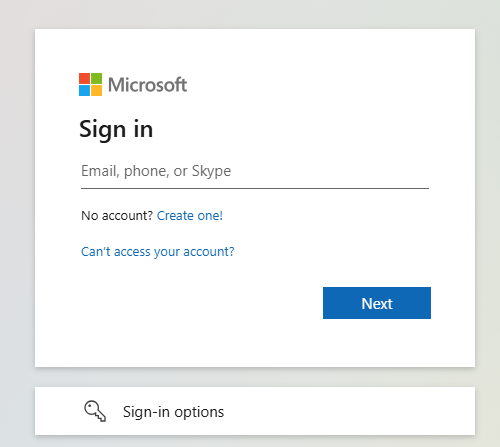Click the Microsoft wordmark text
Image resolution: width=500 pixels, height=447 pixels.
click(147, 85)
